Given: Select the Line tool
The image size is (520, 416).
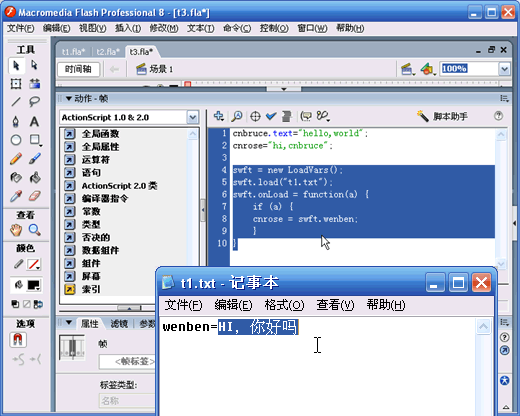Looking at the screenshot, I should 16,102.
